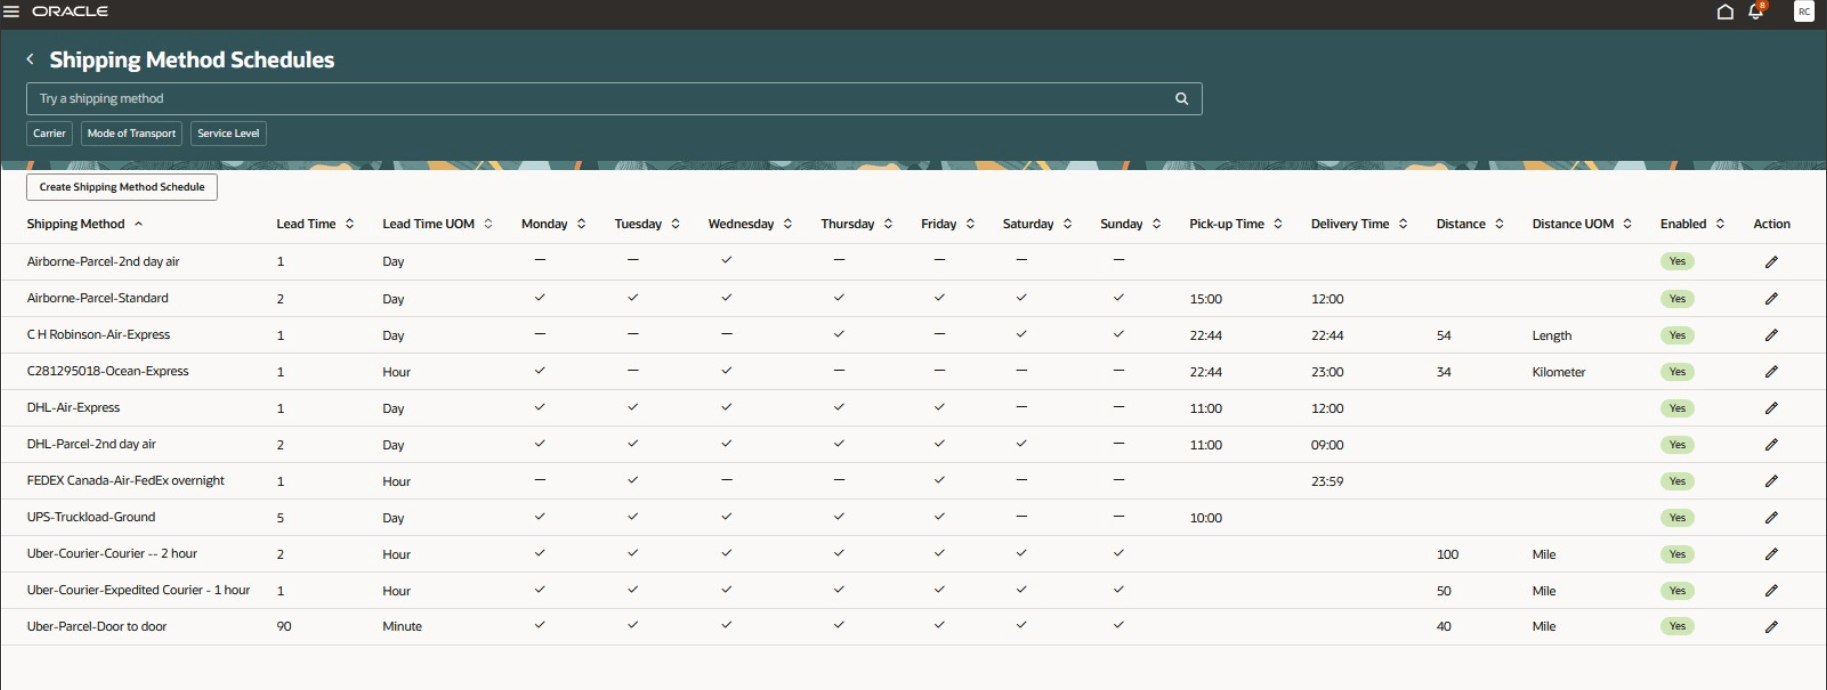The height and width of the screenshot is (690, 1827).
Task: Click the Service Level filter chip
Action: point(228,133)
